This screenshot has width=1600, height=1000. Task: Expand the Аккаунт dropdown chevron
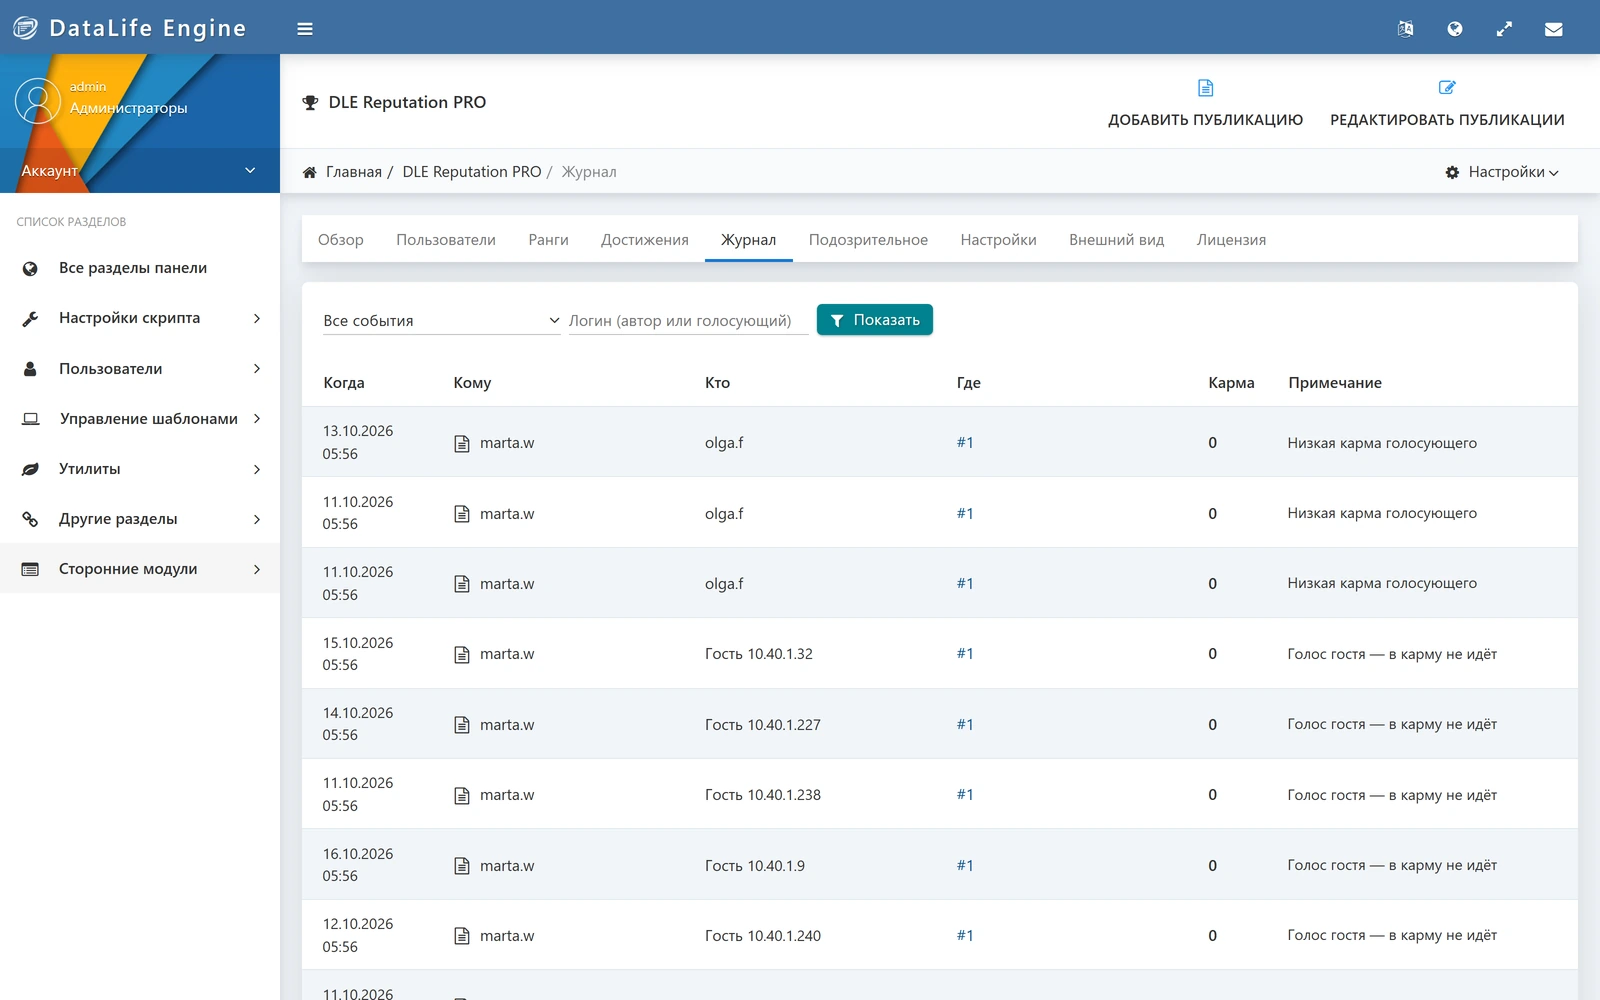click(x=250, y=171)
